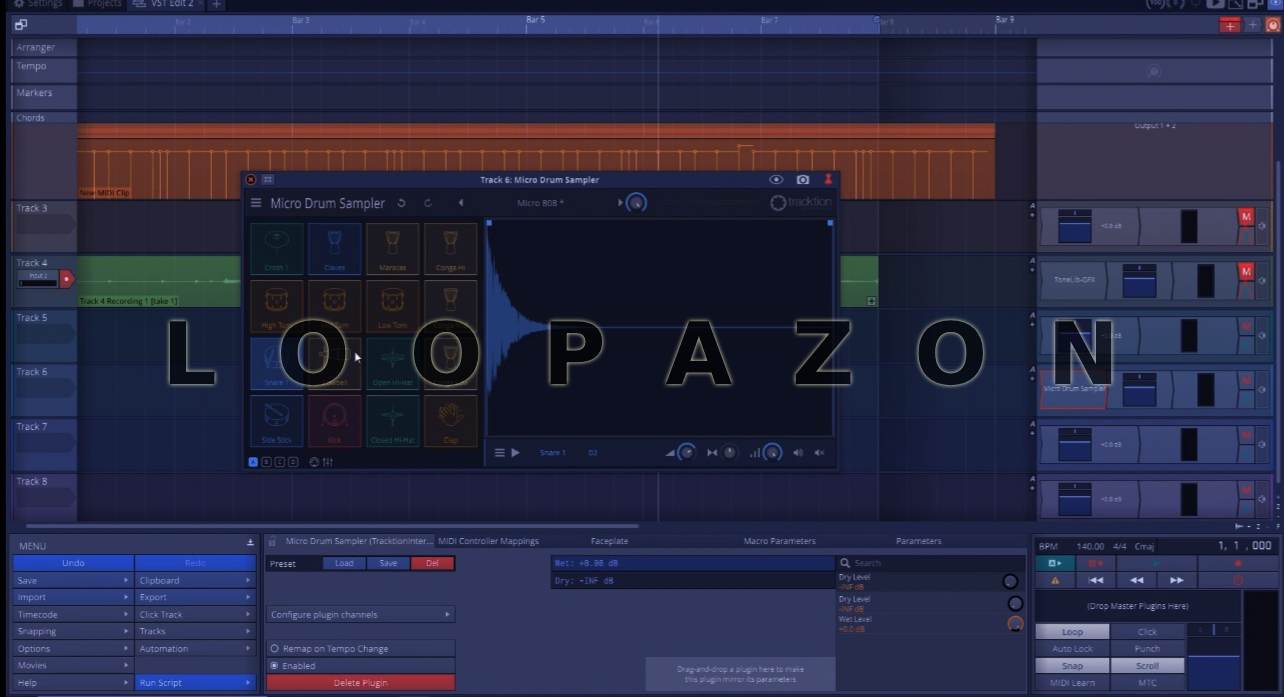Screen dimensions: 1284x697
Task: Click the Delete Plugin button
Action: tap(360, 682)
